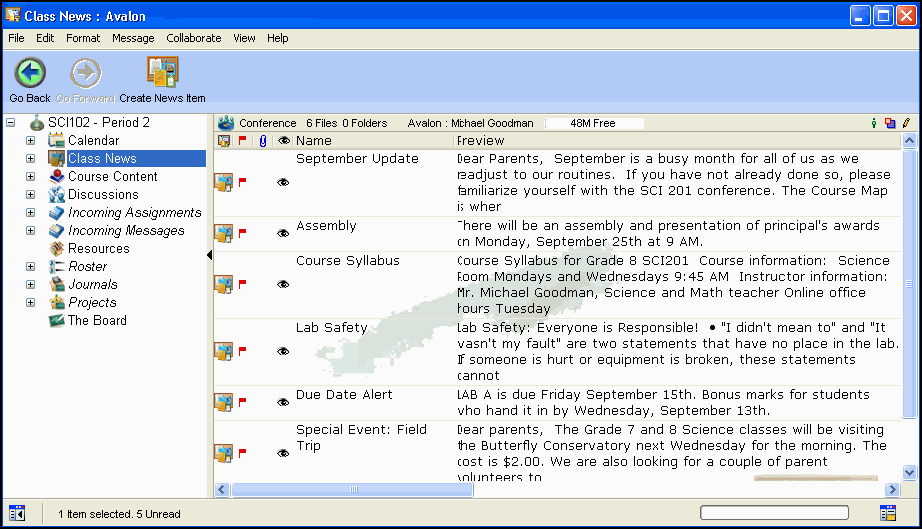Image resolution: width=922 pixels, height=529 pixels.
Task: Open the Message menu
Action: (133, 38)
